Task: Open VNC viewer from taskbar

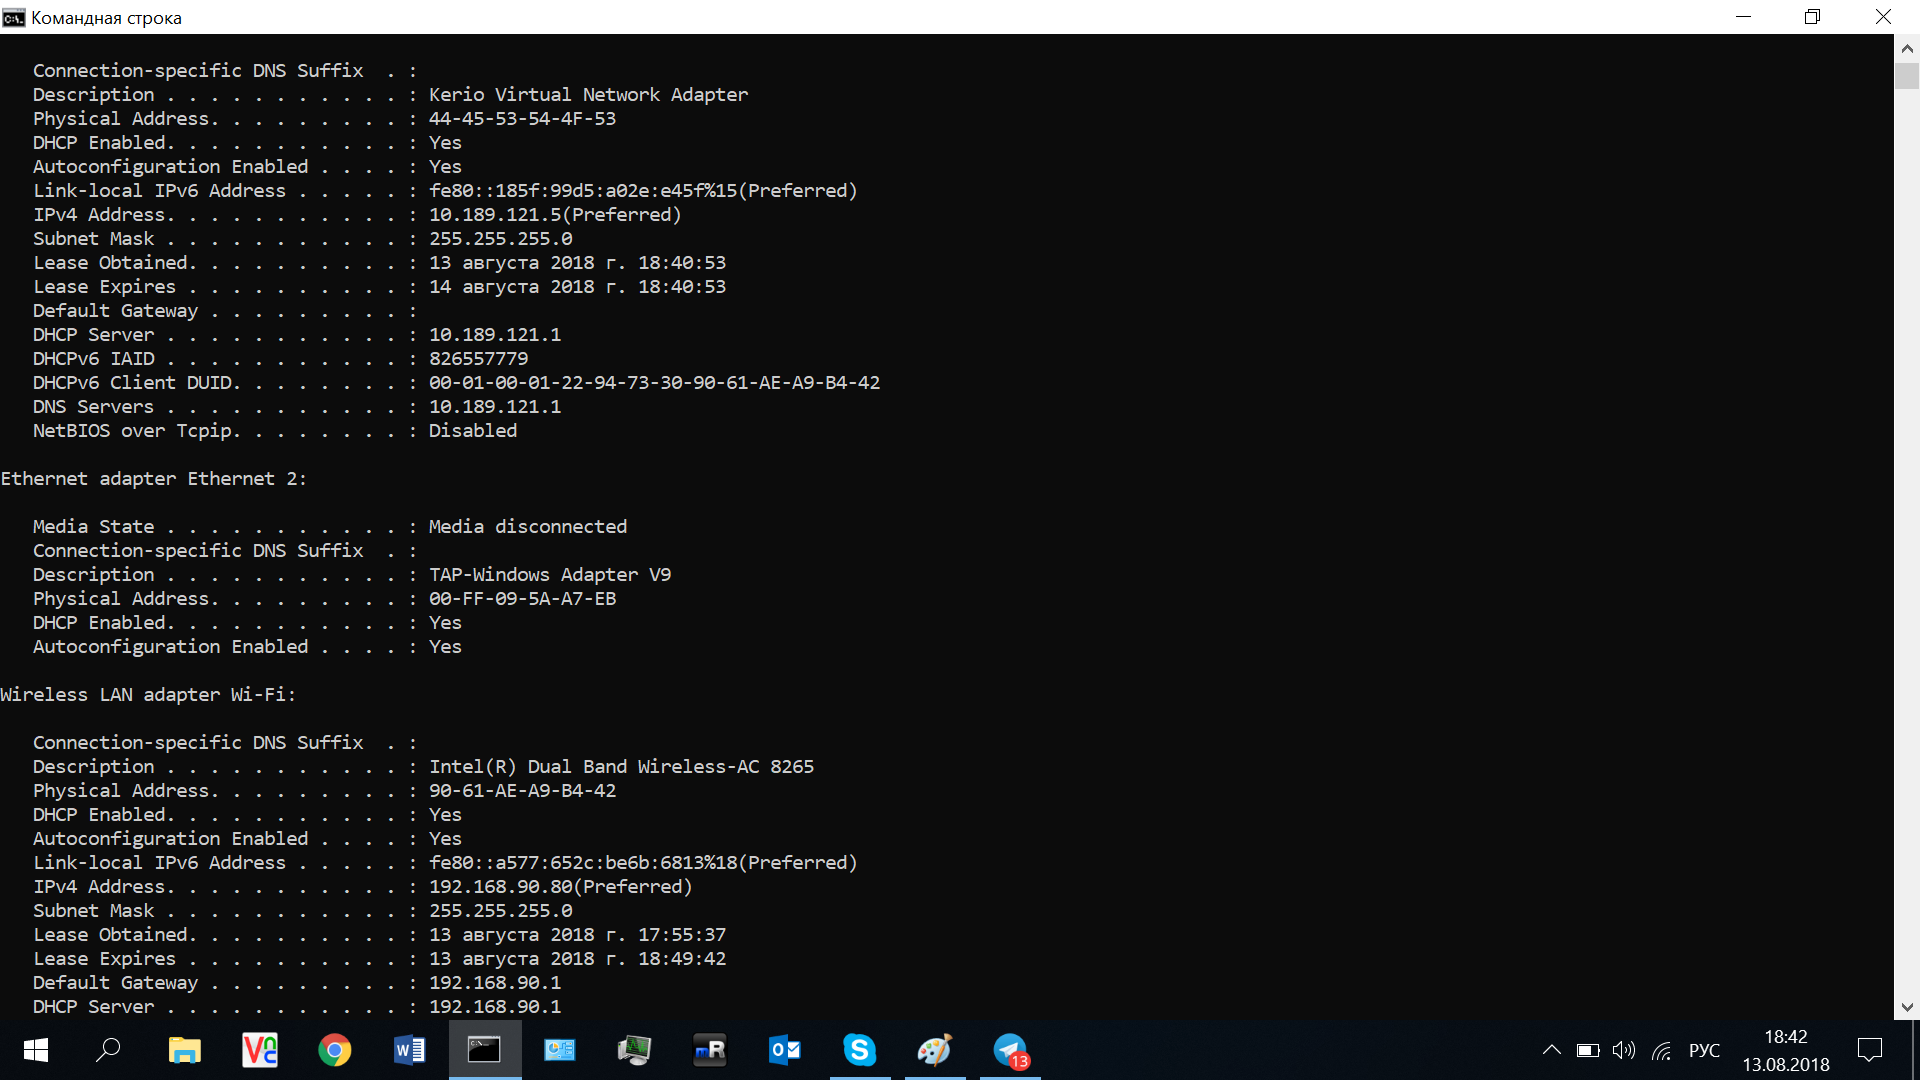Action: [260, 1050]
